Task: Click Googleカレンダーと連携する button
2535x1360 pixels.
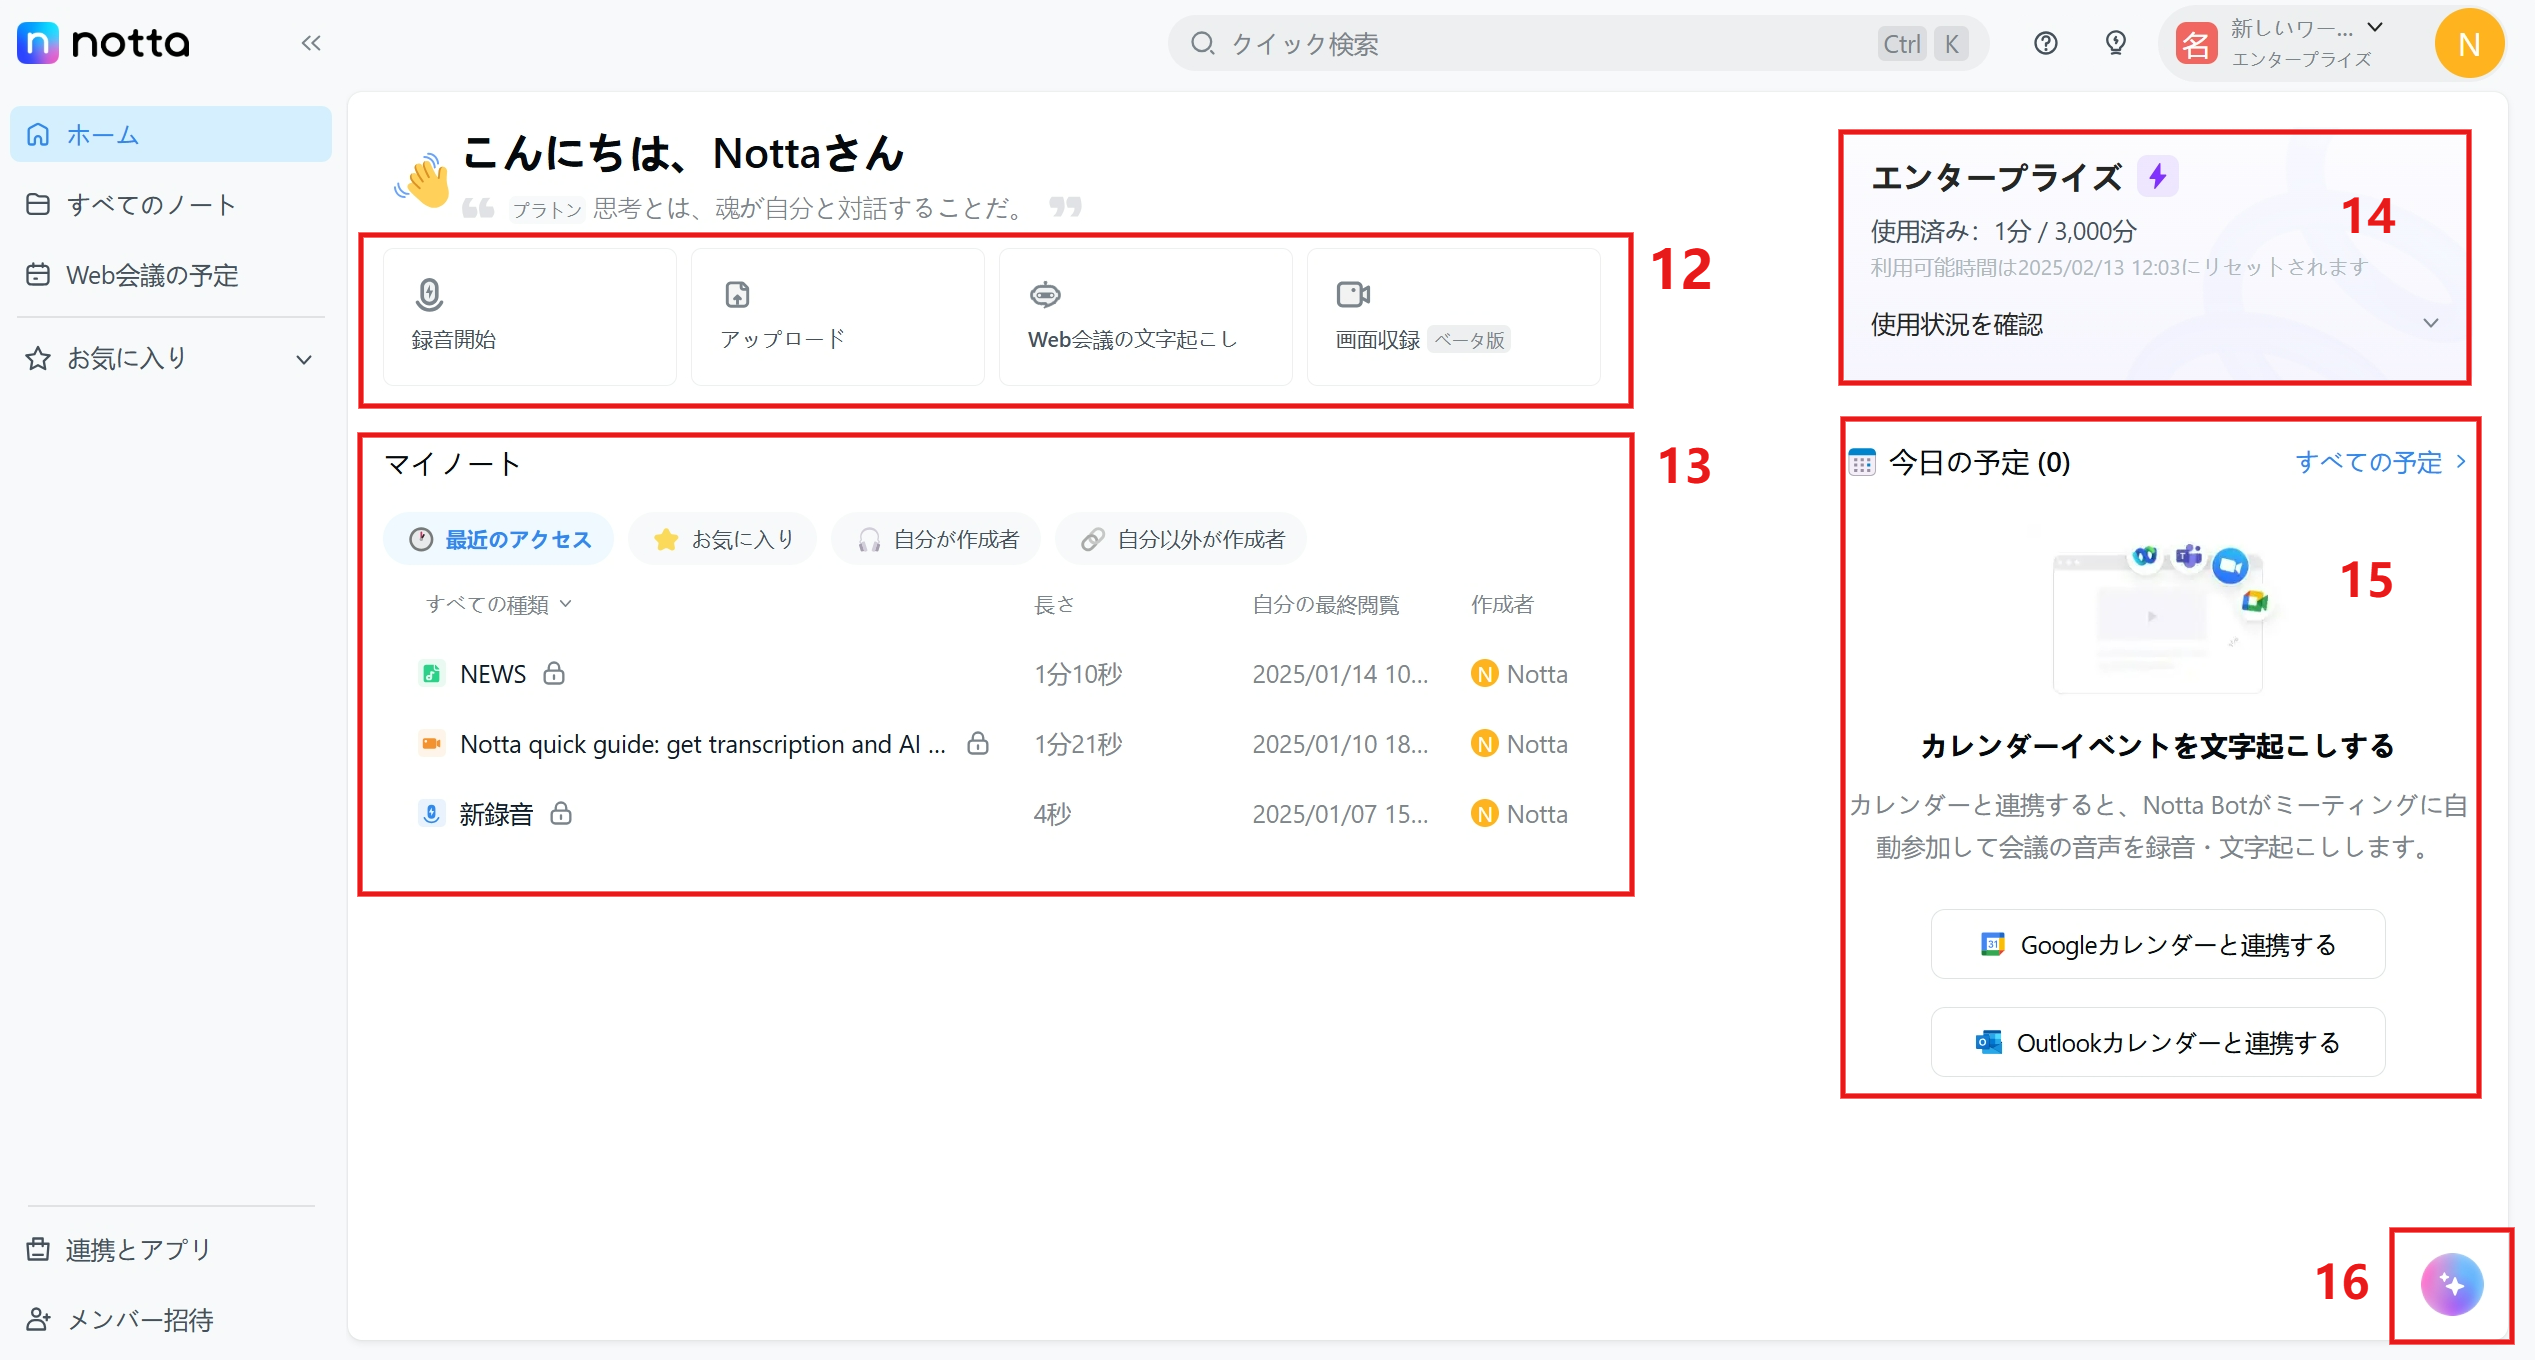Action: [x=2158, y=944]
